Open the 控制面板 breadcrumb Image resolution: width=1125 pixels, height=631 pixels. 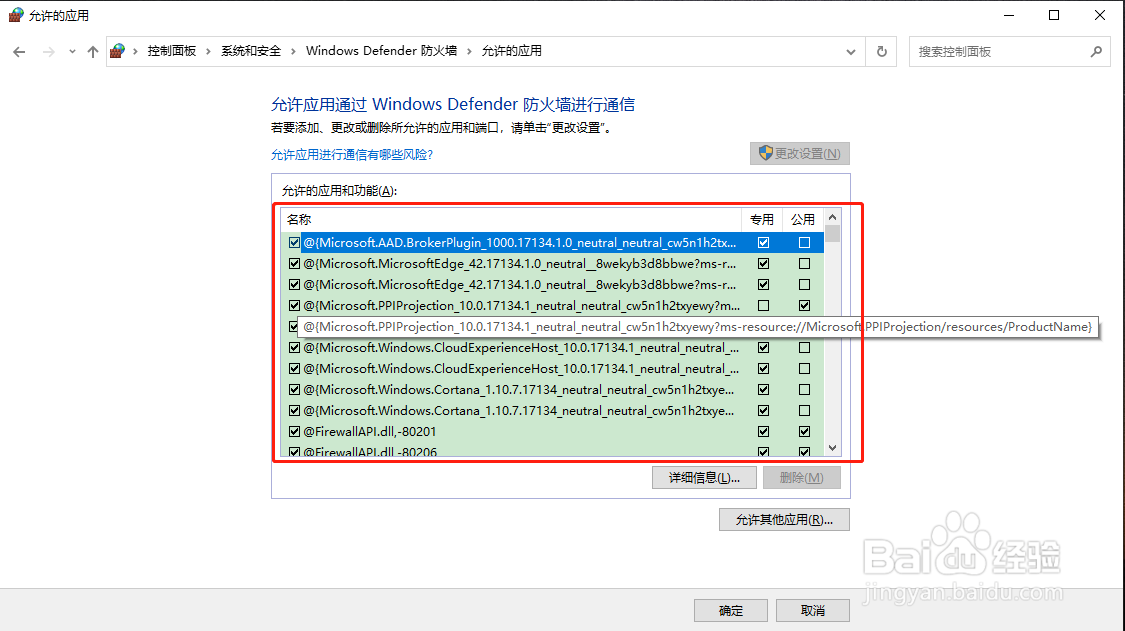coord(172,51)
